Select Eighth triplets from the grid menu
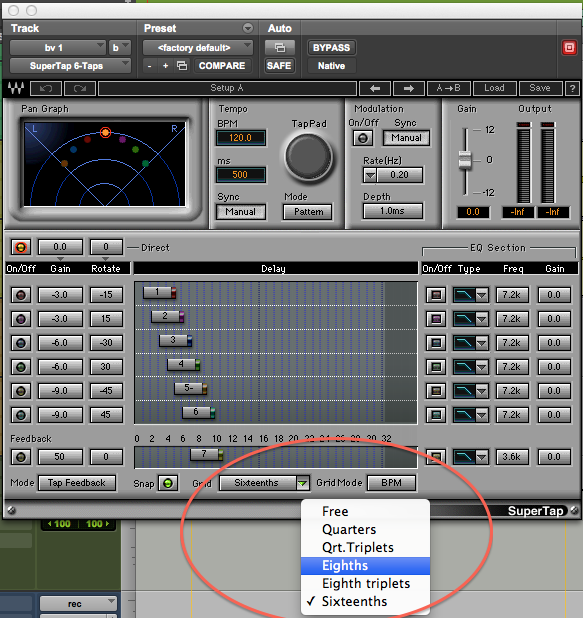Image resolution: width=583 pixels, height=618 pixels. (365, 583)
